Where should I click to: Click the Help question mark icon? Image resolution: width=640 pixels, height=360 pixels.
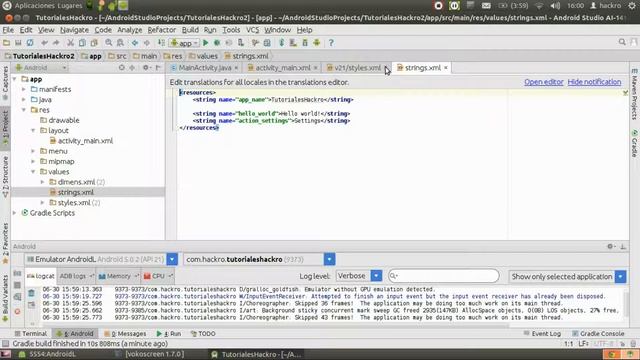coord(331,42)
